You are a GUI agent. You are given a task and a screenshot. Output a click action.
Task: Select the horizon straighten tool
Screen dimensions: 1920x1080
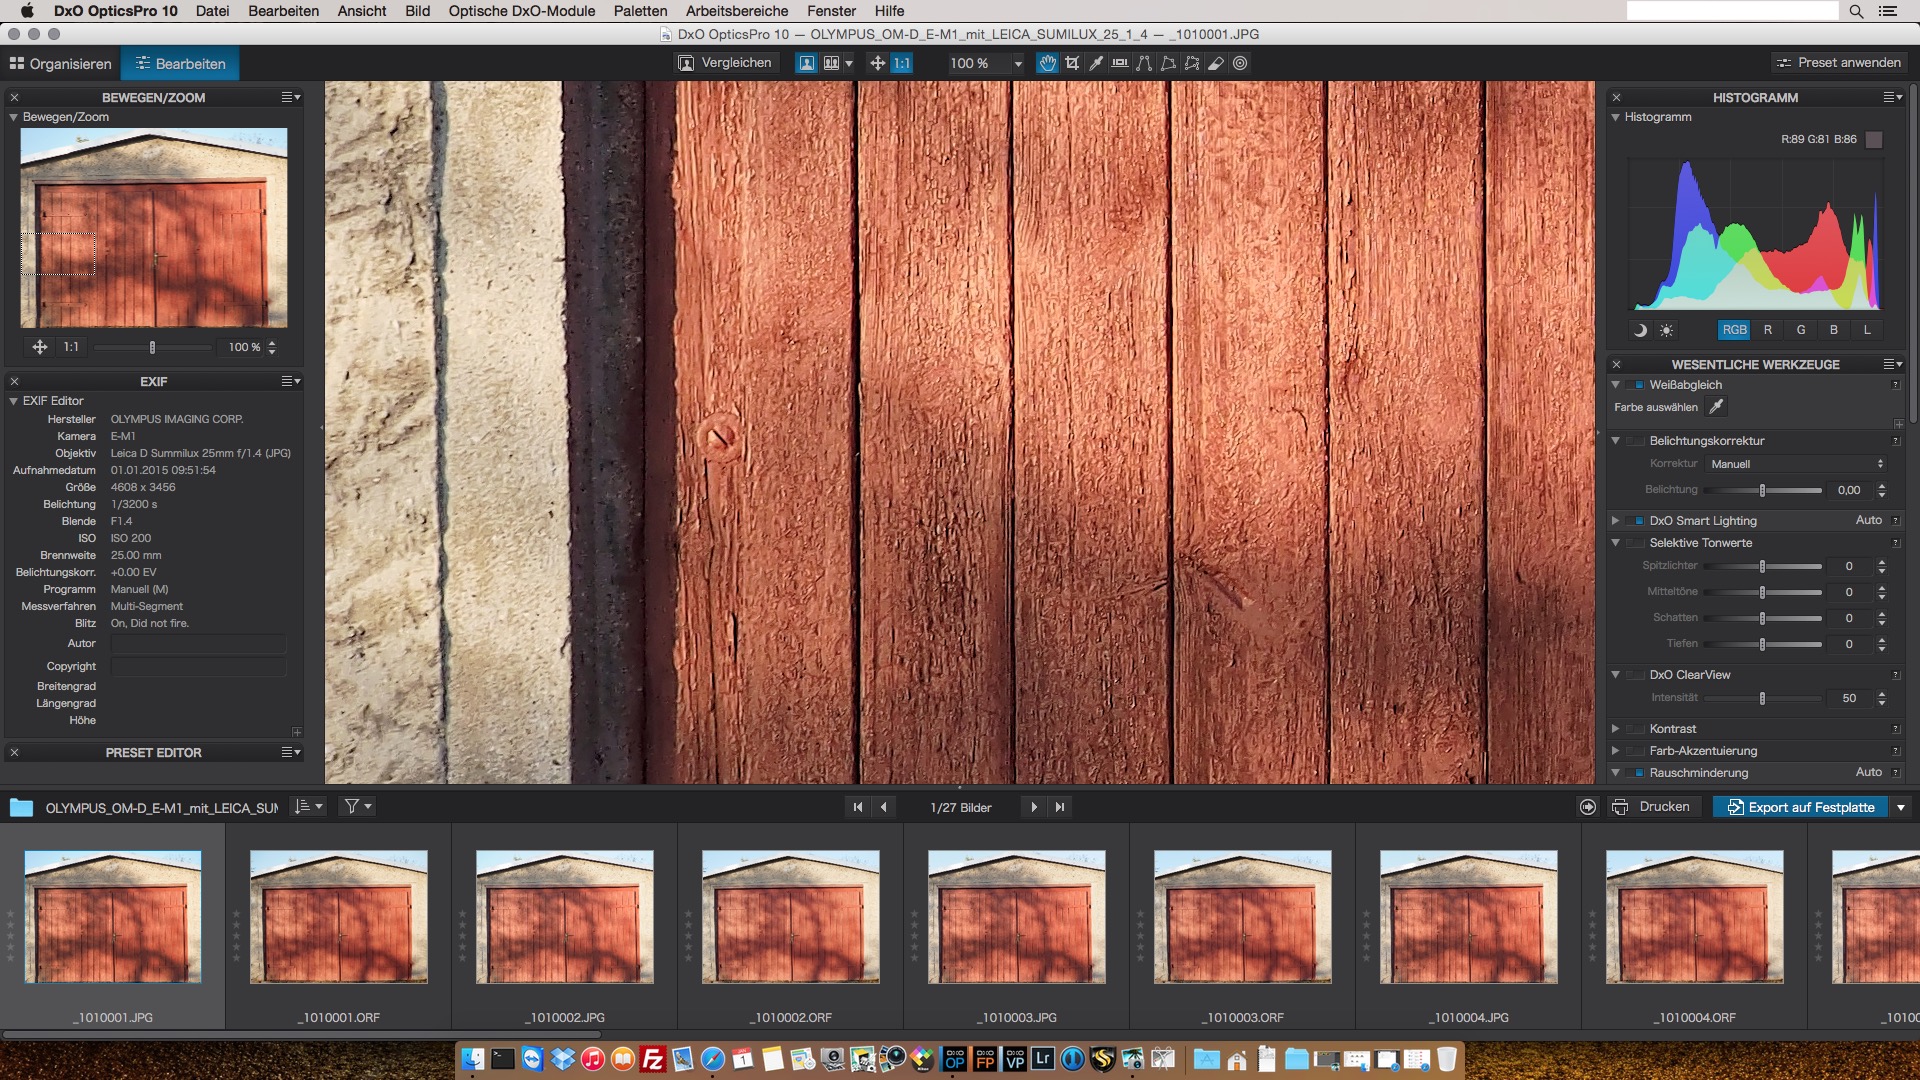pyautogui.click(x=1120, y=63)
